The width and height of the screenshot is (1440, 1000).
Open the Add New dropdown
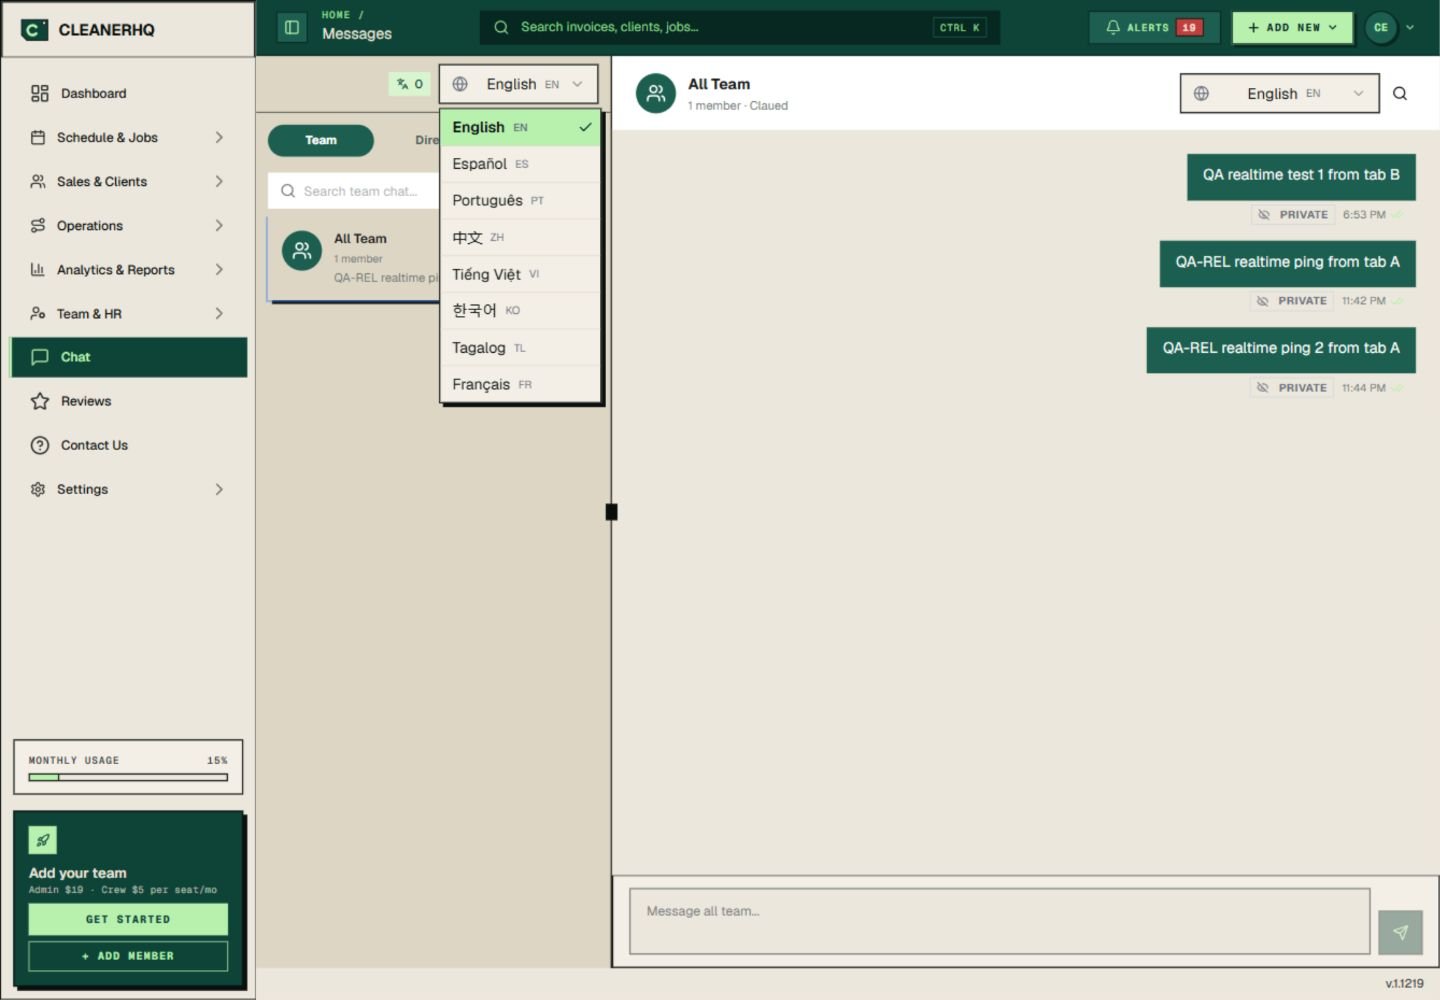(x=1292, y=28)
